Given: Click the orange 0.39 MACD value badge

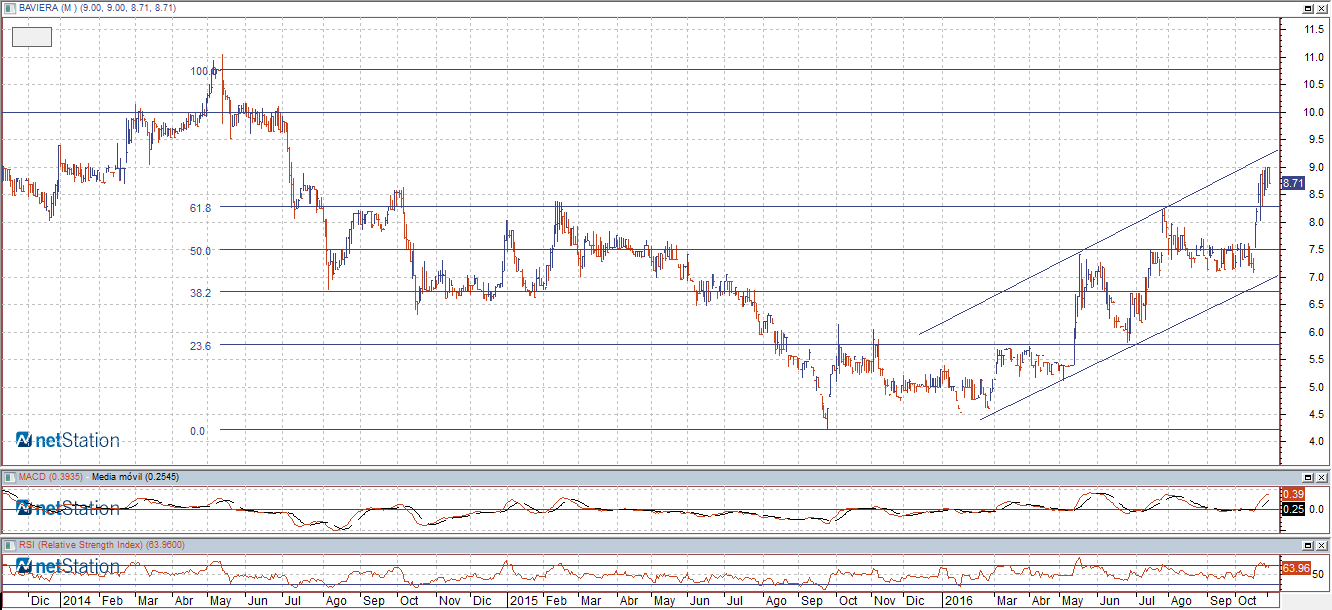Looking at the screenshot, I should (1293, 494).
